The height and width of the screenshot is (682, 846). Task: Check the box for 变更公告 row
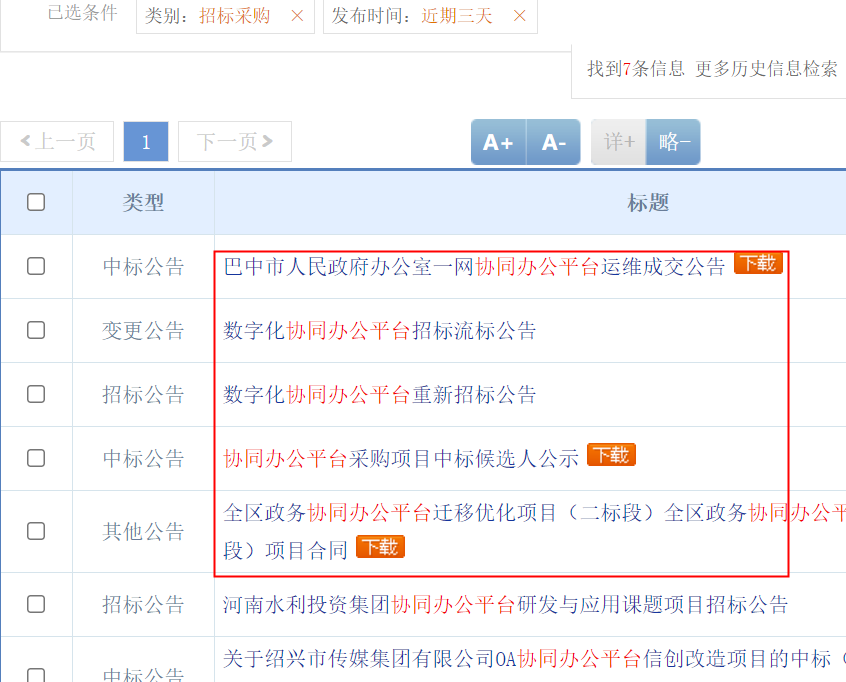click(x=36, y=330)
